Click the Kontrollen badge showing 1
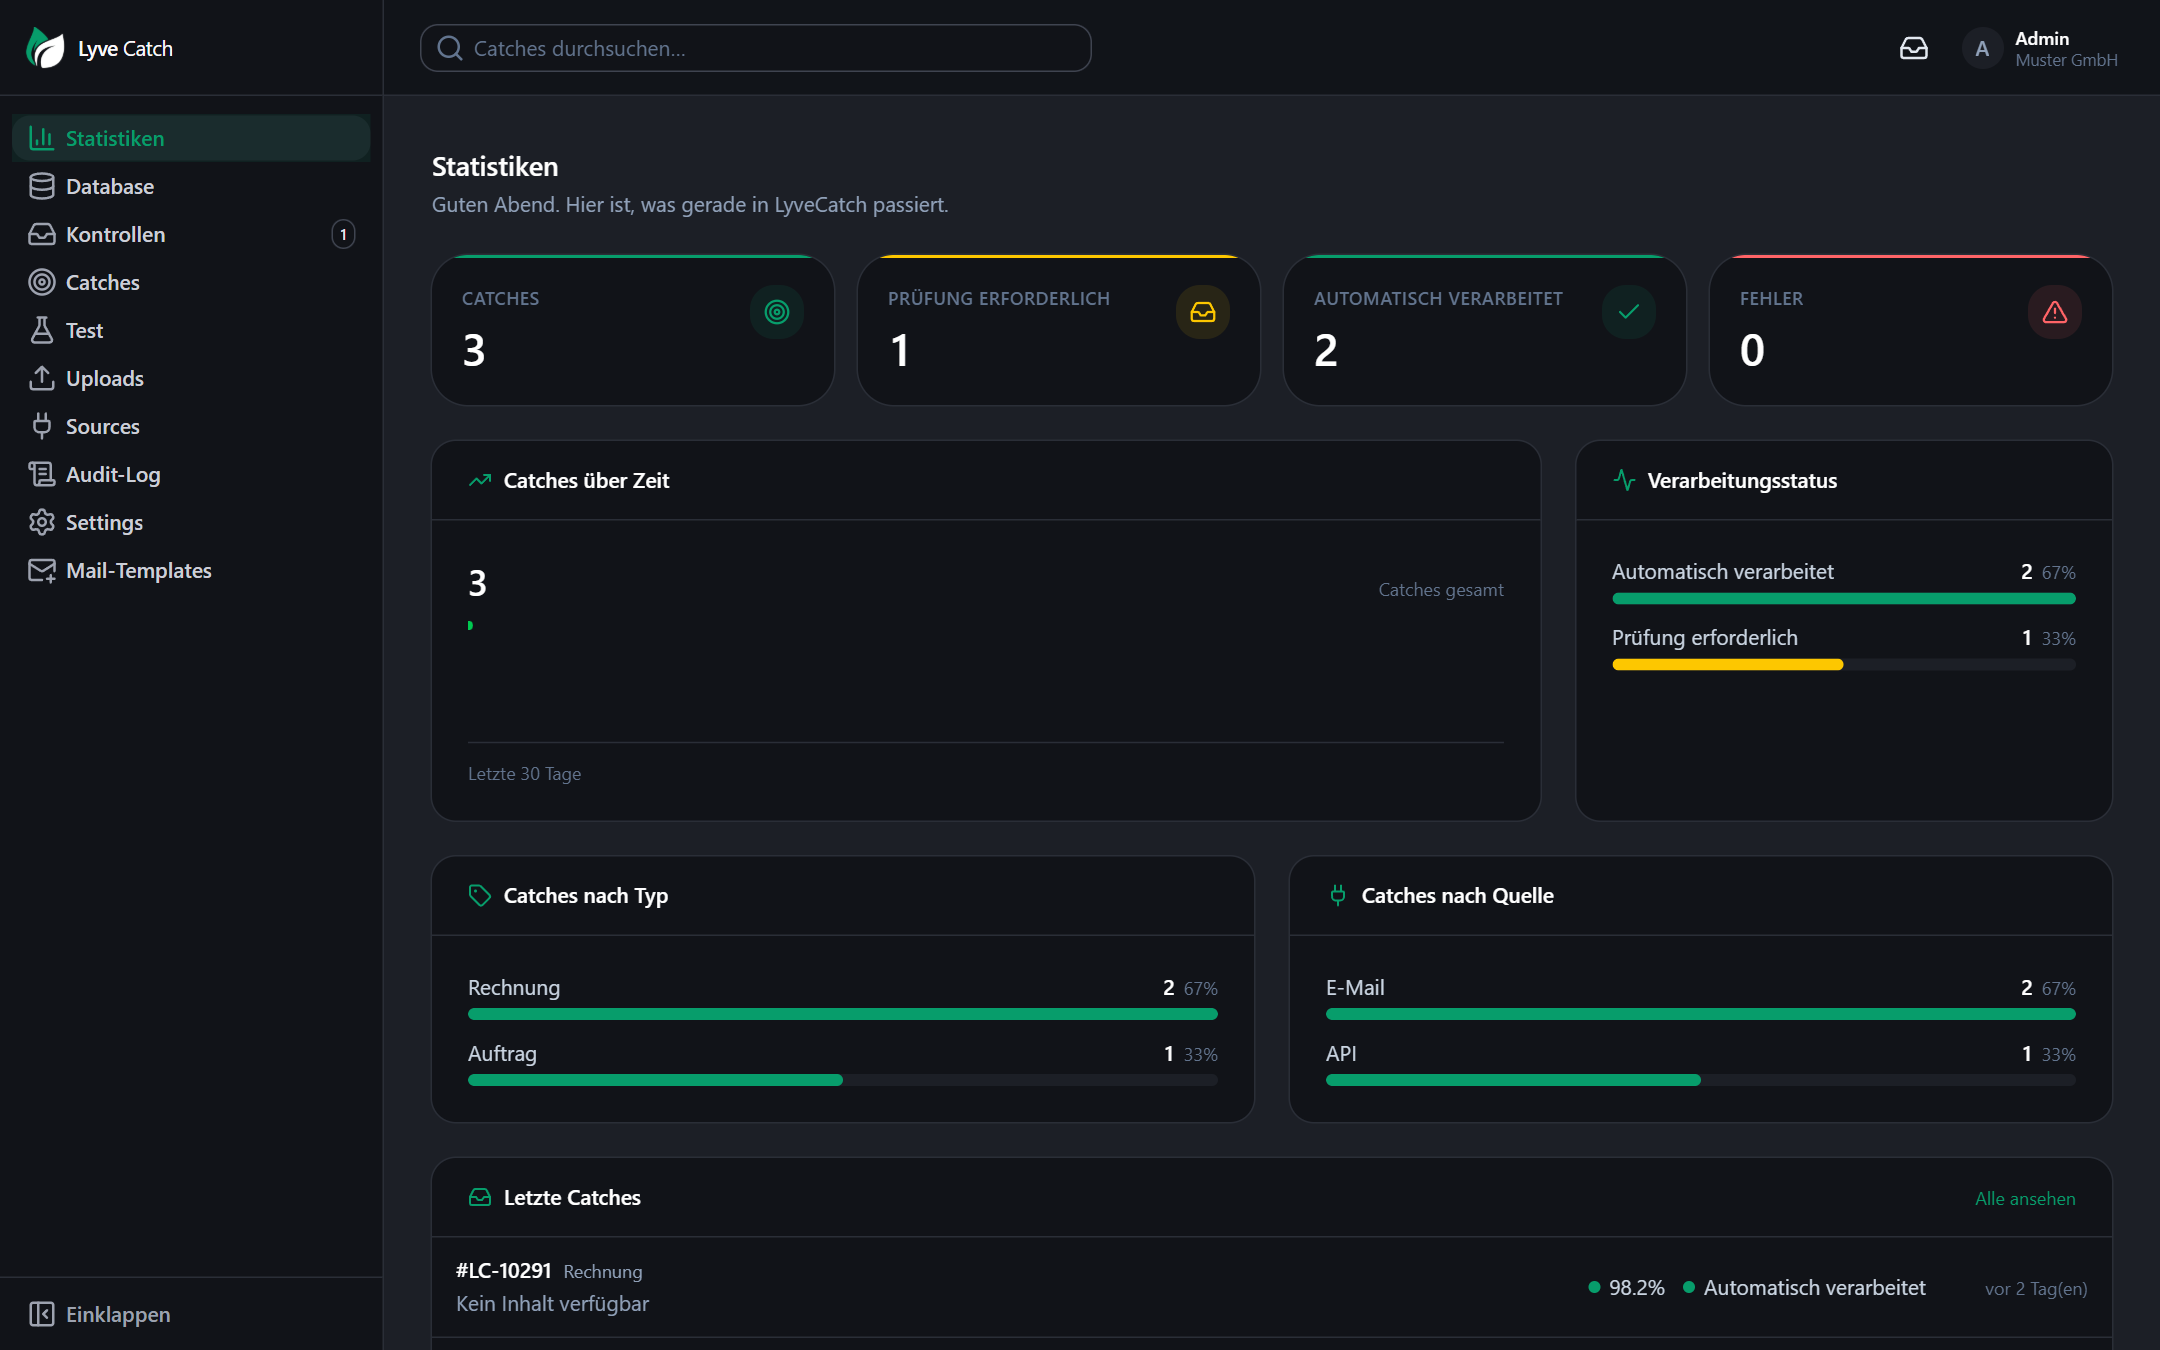2160x1350 pixels. click(x=343, y=234)
